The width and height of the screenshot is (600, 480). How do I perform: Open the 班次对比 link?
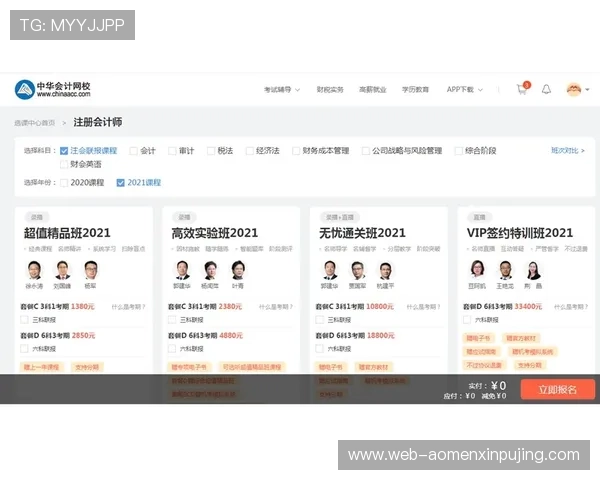tap(568, 150)
